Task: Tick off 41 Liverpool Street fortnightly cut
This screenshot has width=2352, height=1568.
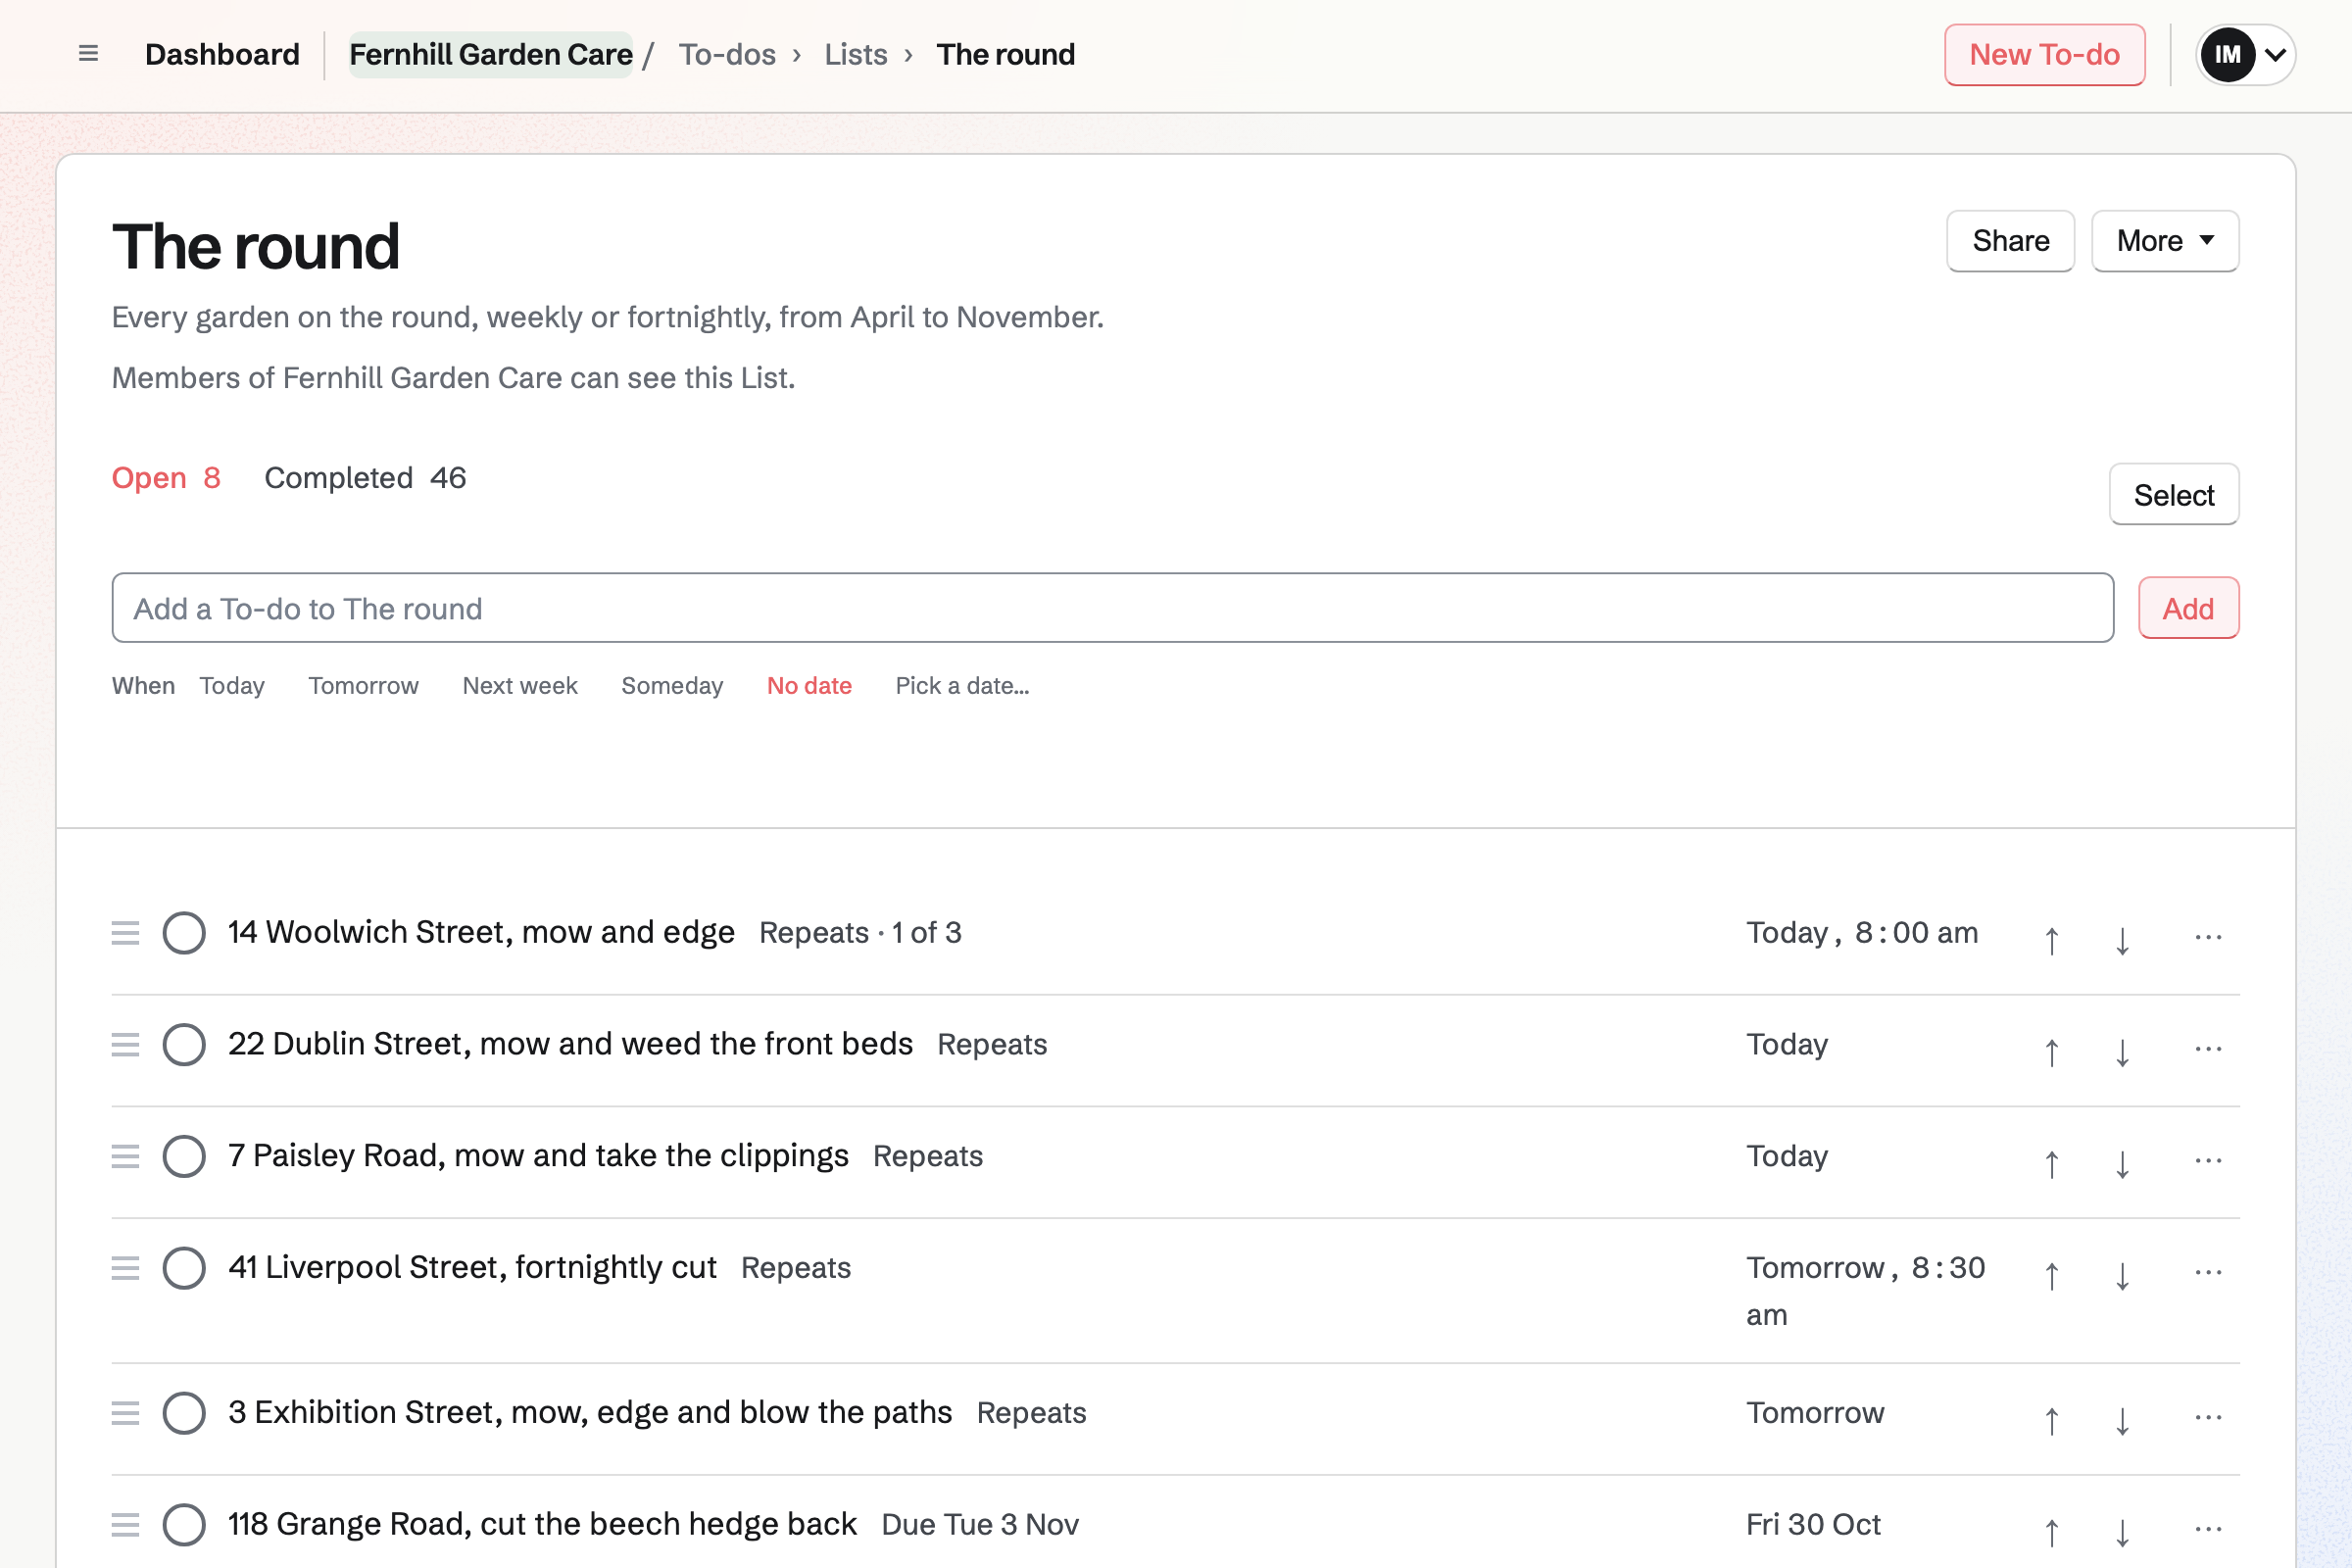Action: (x=184, y=1269)
